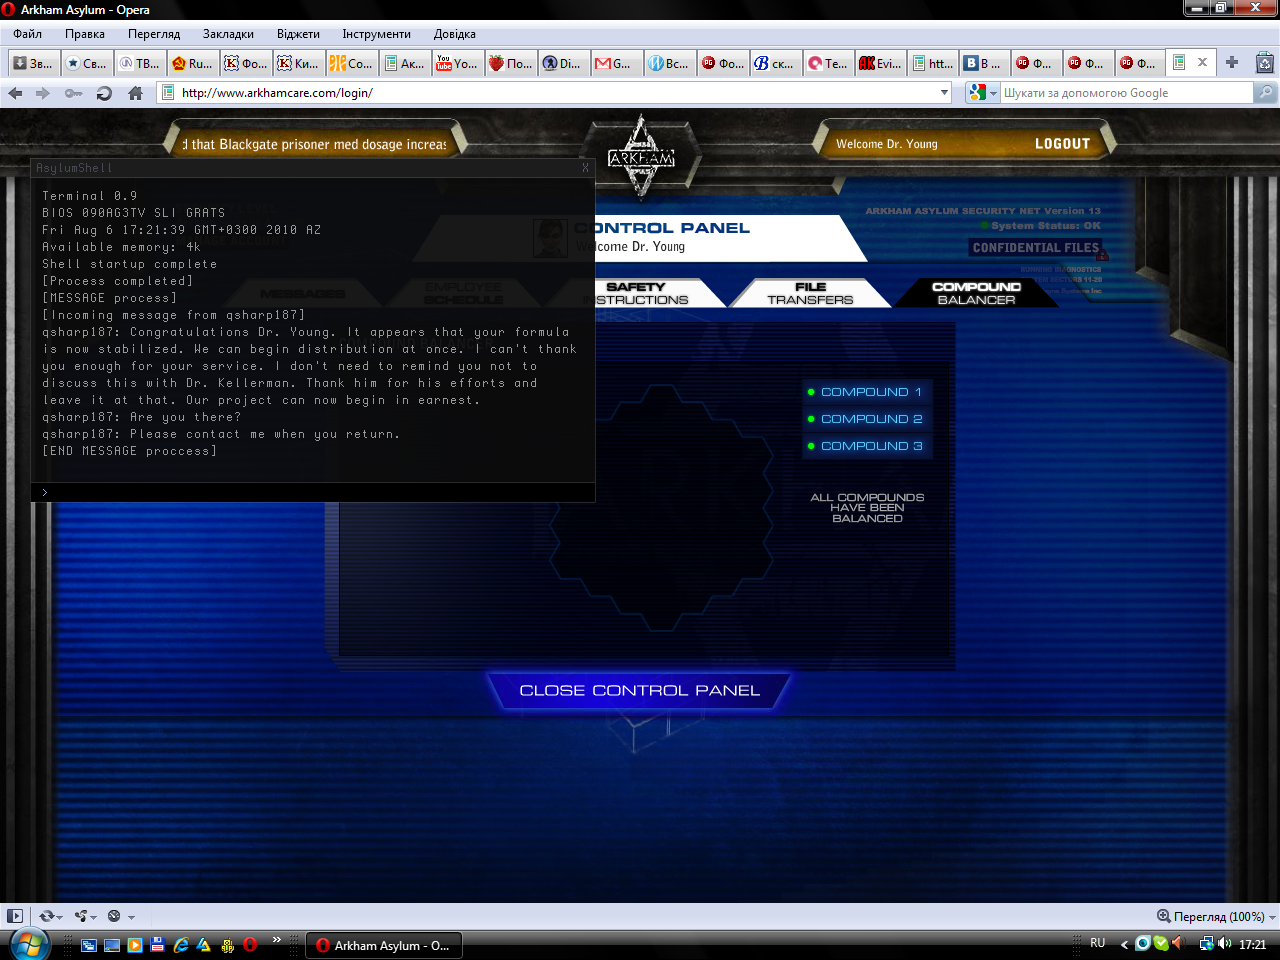Click the Show Desktop quick launch icon
Image resolution: width=1280 pixels, height=960 pixels.
(112, 944)
